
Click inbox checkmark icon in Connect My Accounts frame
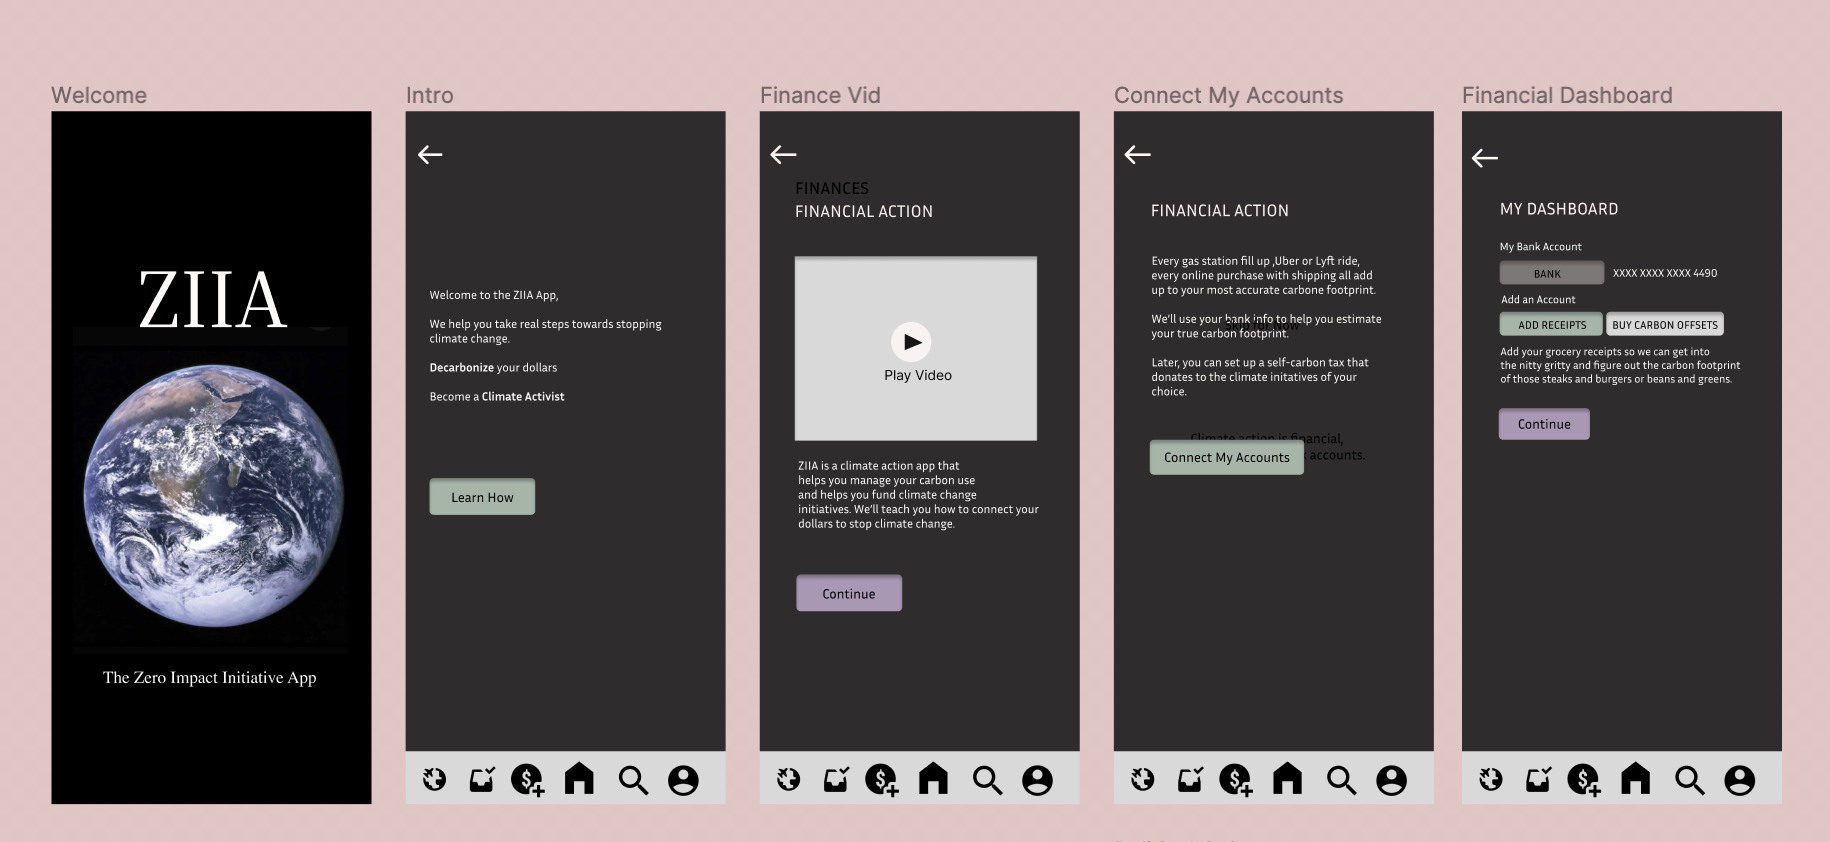[x=1190, y=779]
